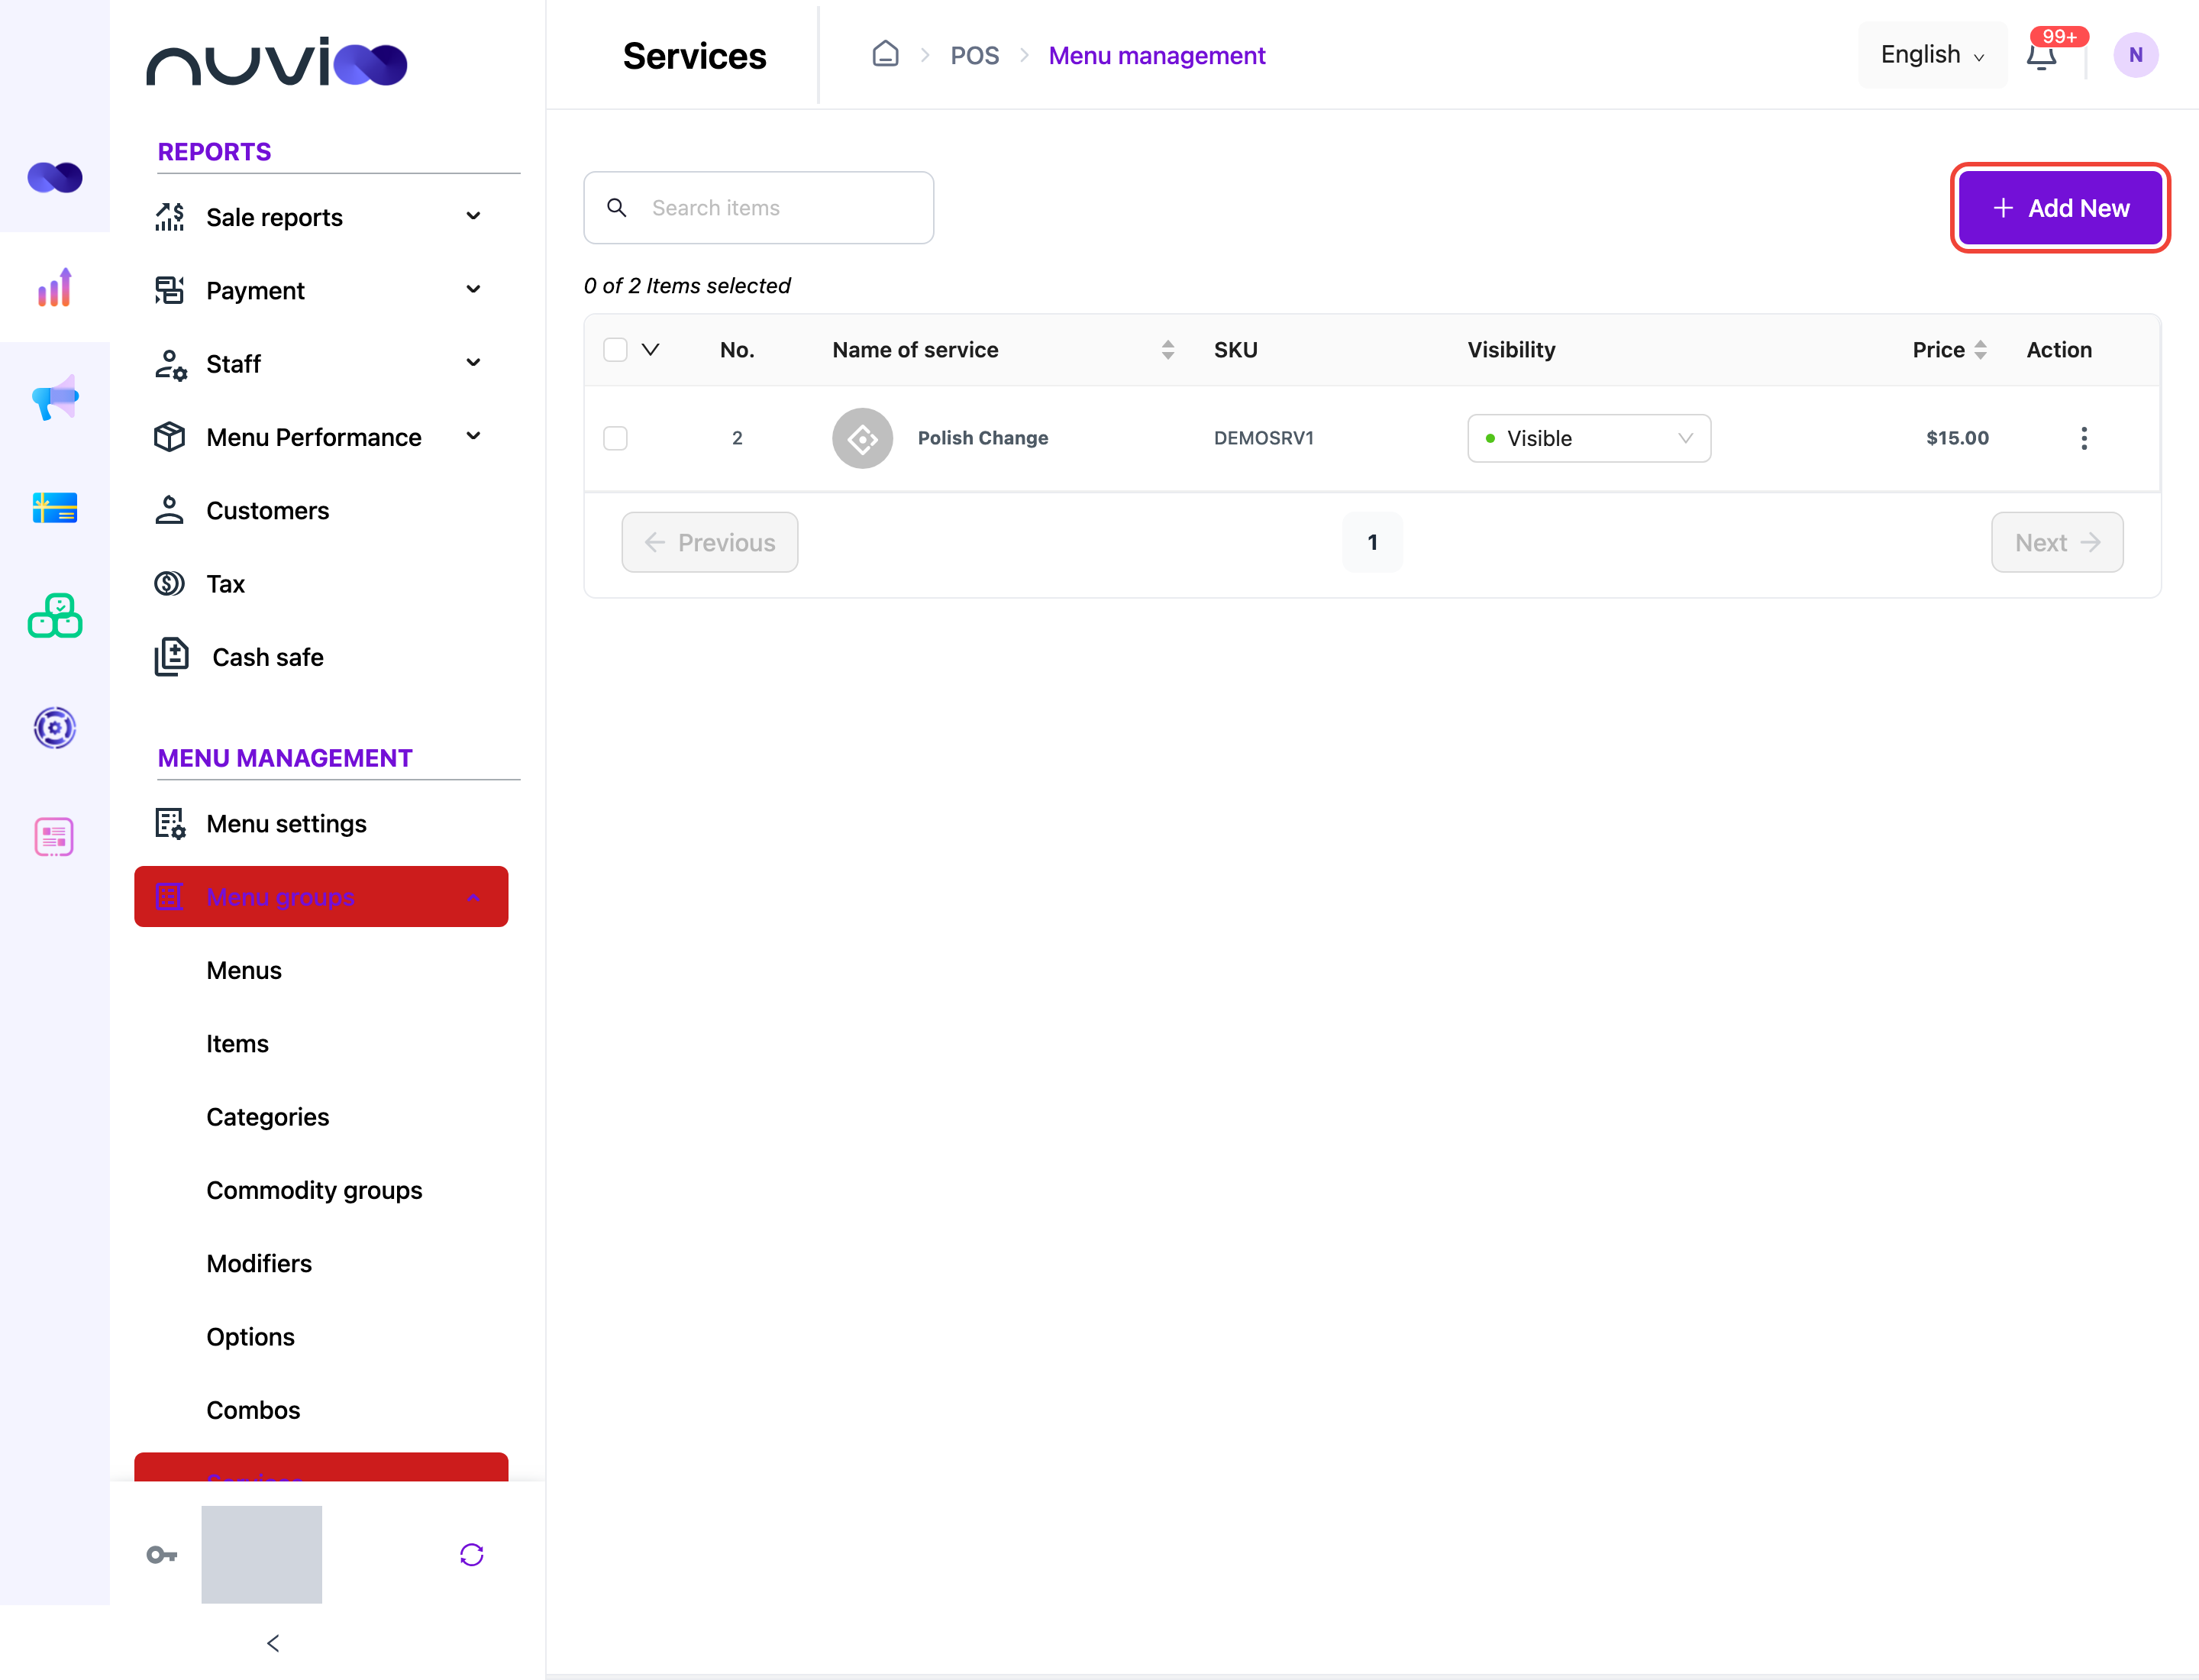Click the Previous pagination button

point(709,542)
